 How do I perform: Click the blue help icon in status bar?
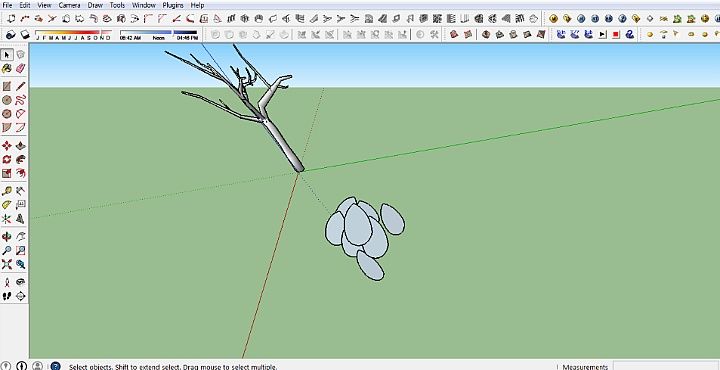[55, 366]
